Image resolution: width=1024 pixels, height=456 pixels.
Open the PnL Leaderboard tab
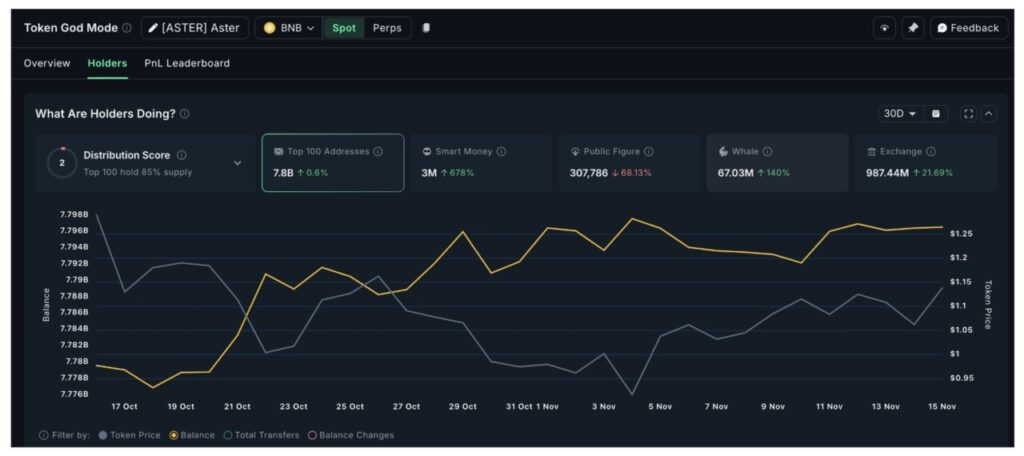[x=187, y=63]
